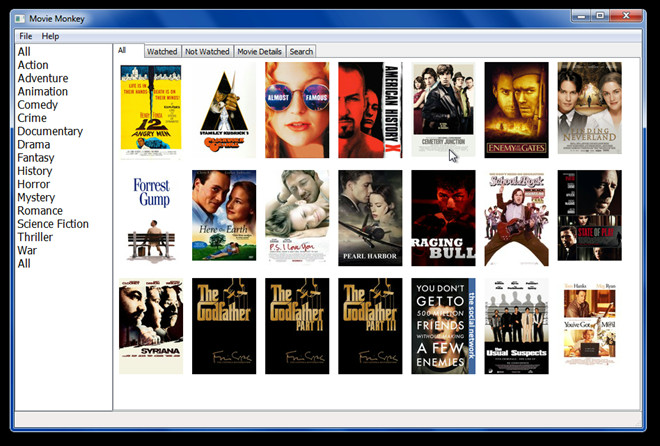Select The Social Network poster
Image resolution: width=660 pixels, height=446 pixels.
[443, 326]
